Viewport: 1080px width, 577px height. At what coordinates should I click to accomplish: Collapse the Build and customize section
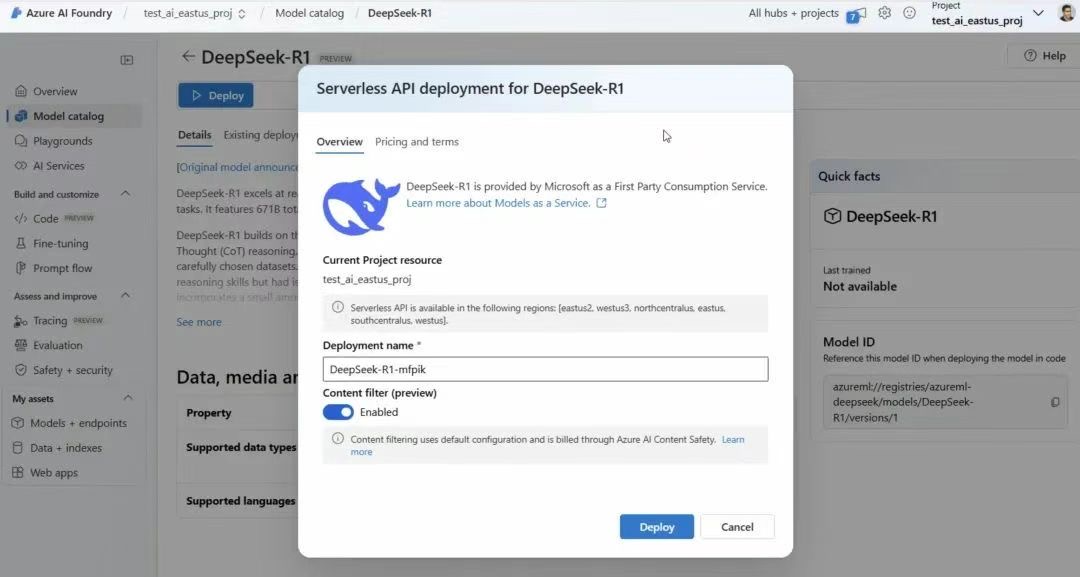click(125, 194)
